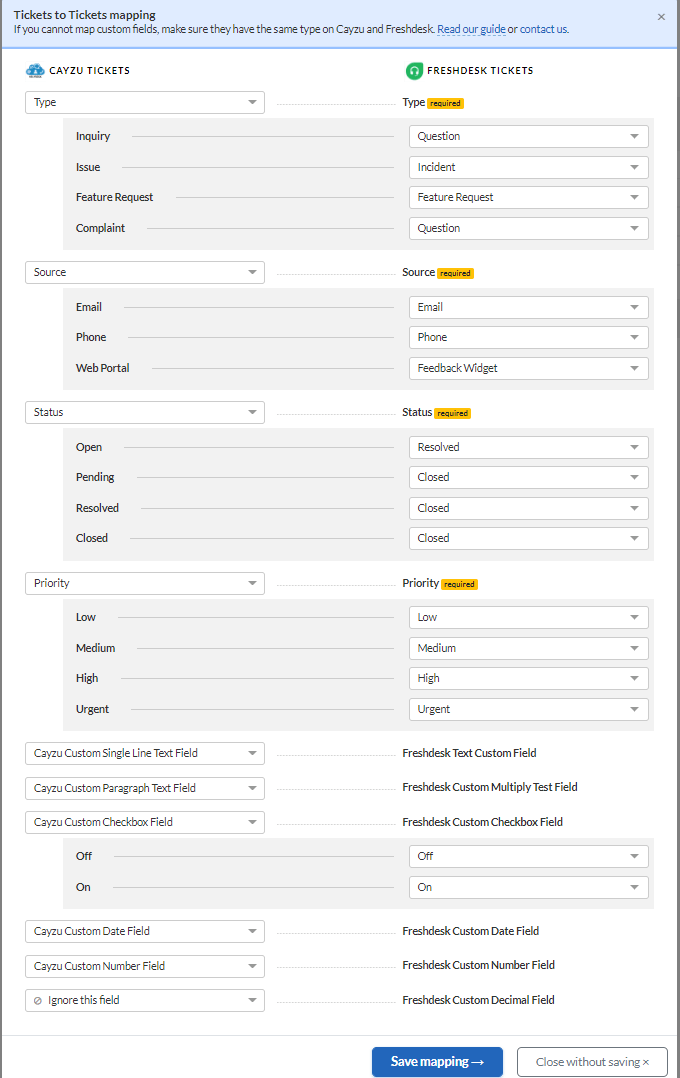Click the 'Tickets to Tickets mapping' heading
The width and height of the screenshot is (680, 1078).
coord(85,14)
